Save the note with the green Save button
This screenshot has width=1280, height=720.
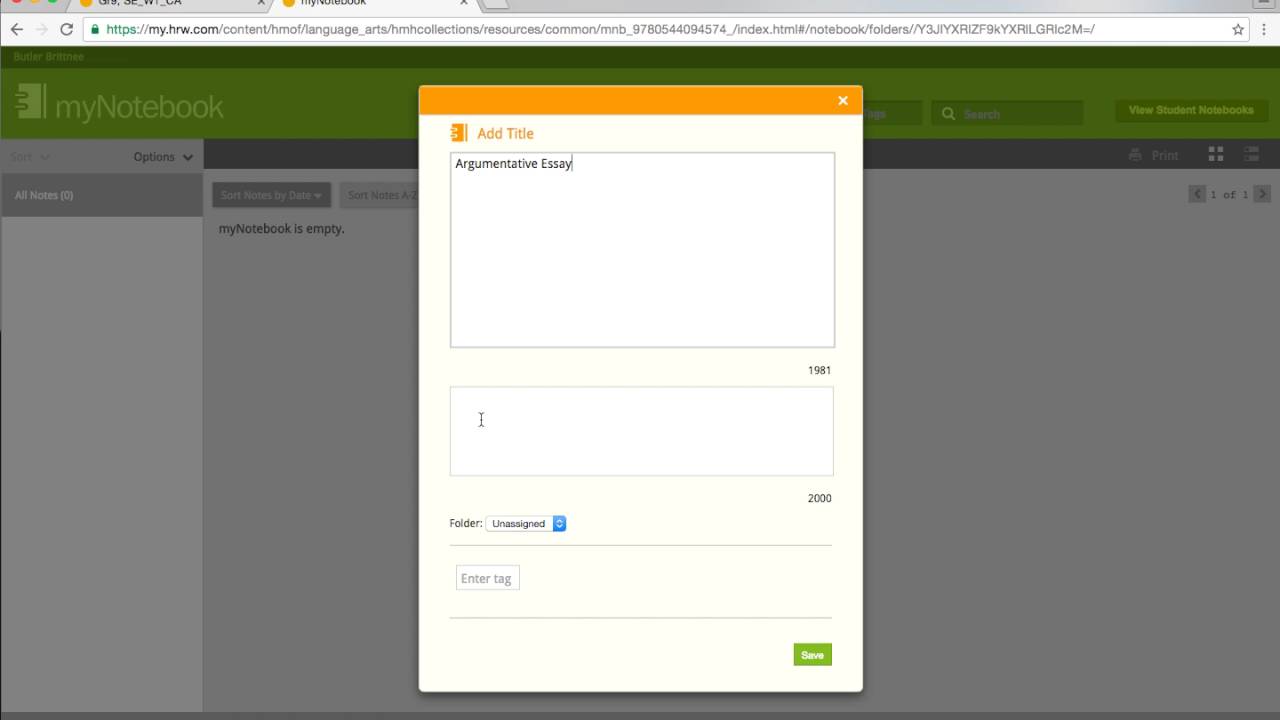pyautogui.click(x=812, y=655)
